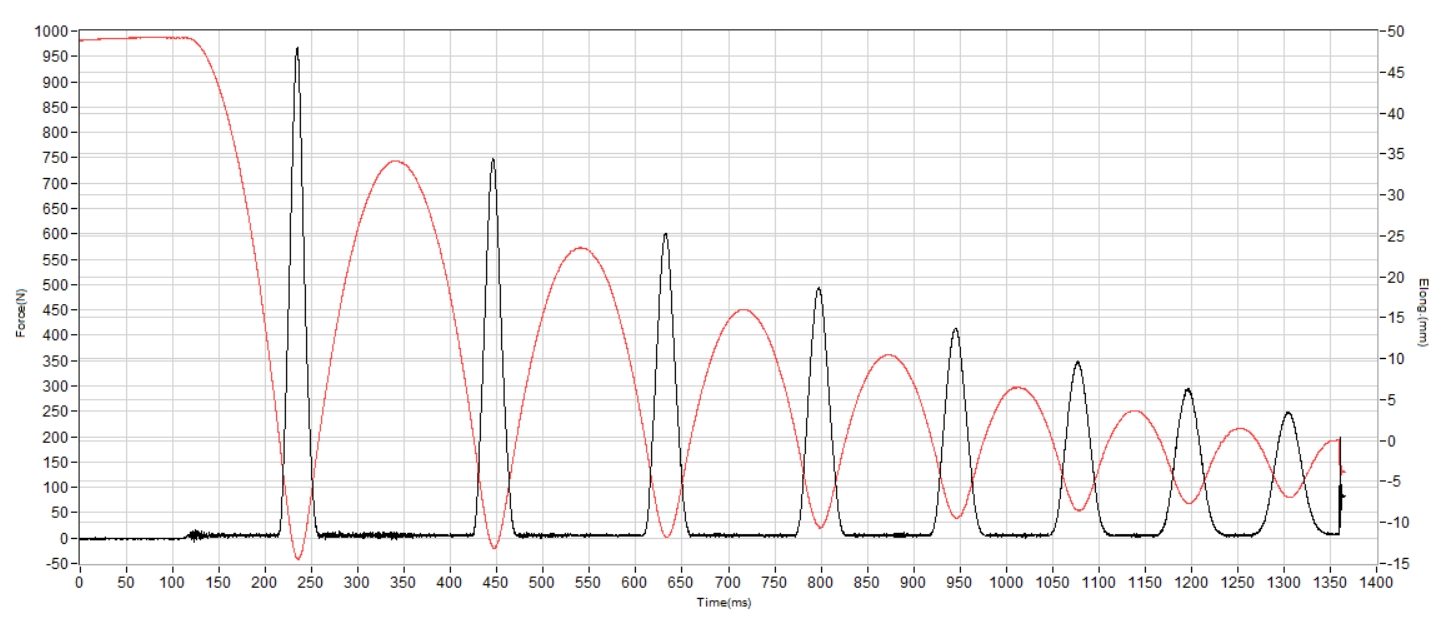The width and height of the screenshot is (1443, 625).
Task: Click the Force(N) axis title
Action: pyautogui.click(x=20, y=299)
